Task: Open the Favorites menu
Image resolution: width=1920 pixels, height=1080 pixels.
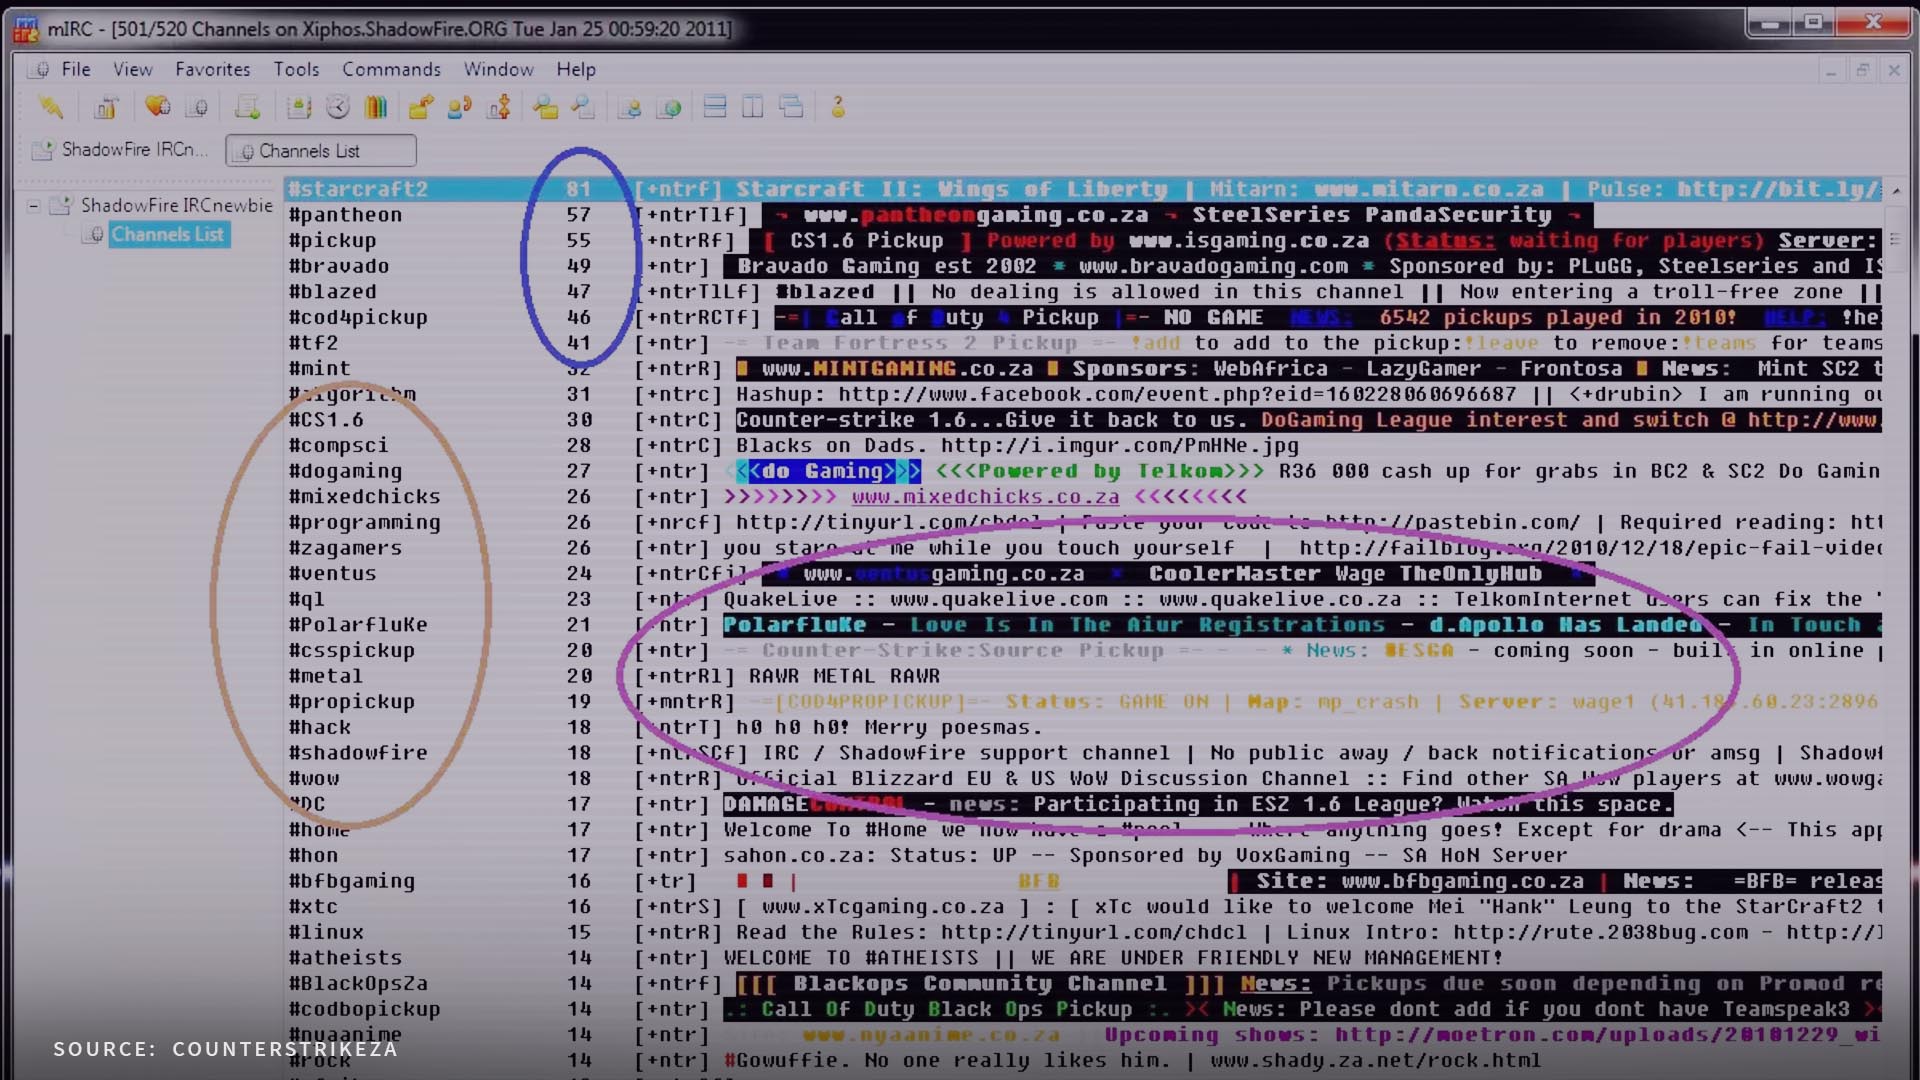Action: [x=213, y=69]
